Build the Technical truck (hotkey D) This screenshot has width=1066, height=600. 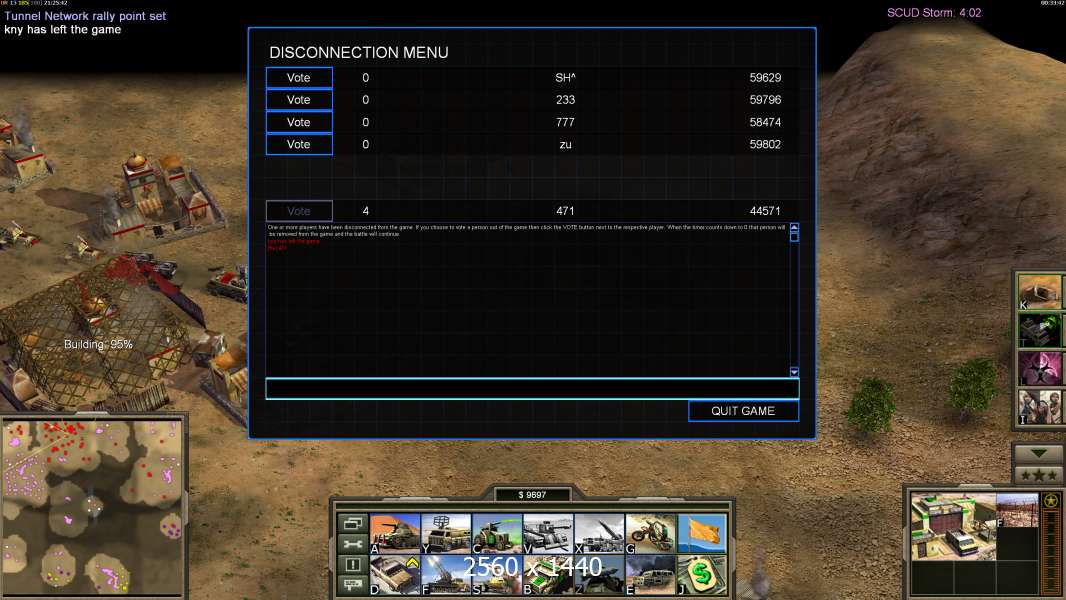[395, 575]
